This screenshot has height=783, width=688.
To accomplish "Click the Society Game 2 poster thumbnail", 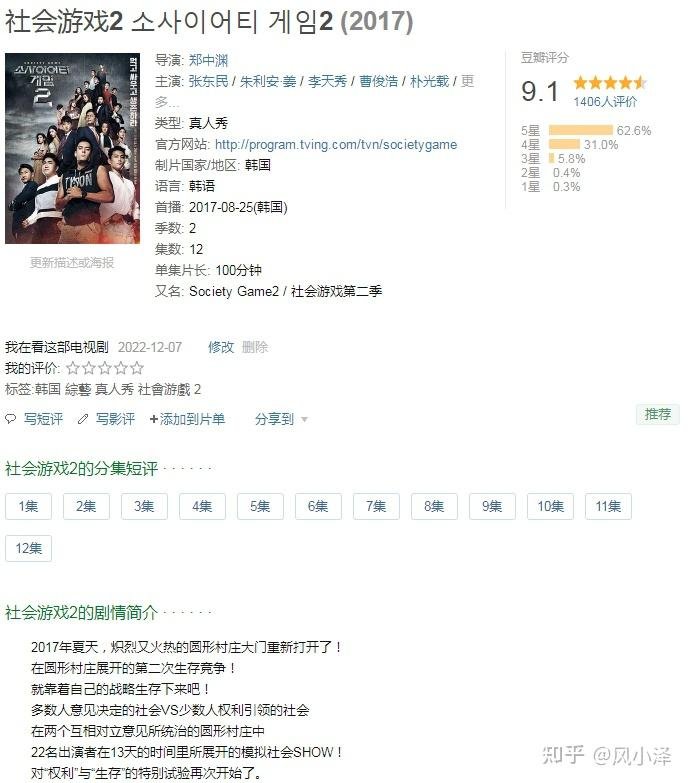I will [72, 148].
